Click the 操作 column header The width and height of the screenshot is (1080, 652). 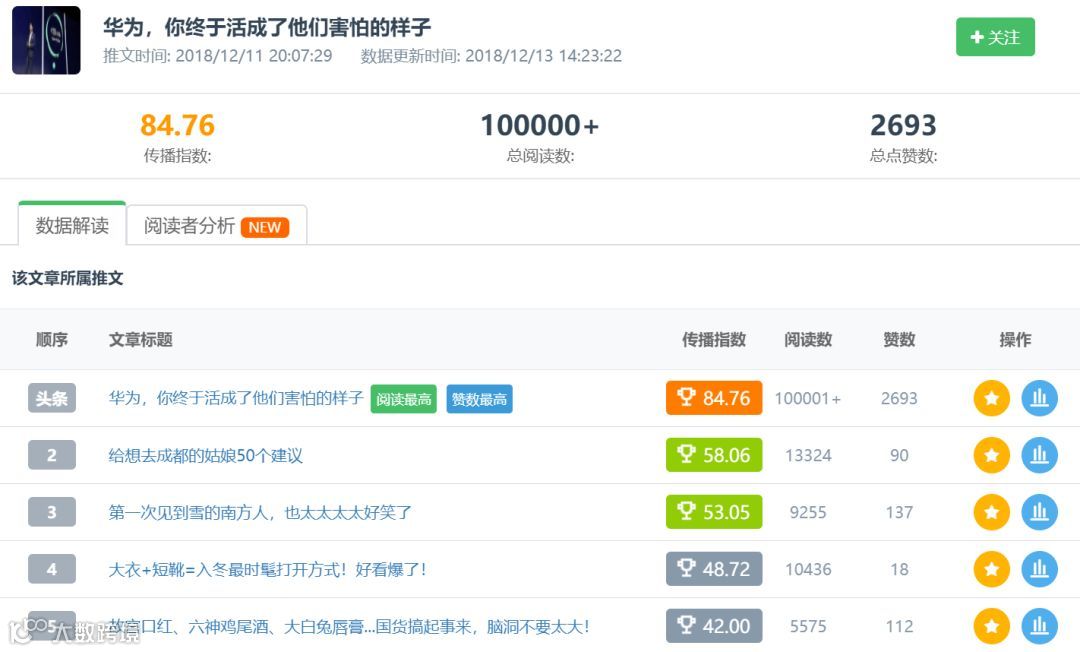click(1015, 339)
